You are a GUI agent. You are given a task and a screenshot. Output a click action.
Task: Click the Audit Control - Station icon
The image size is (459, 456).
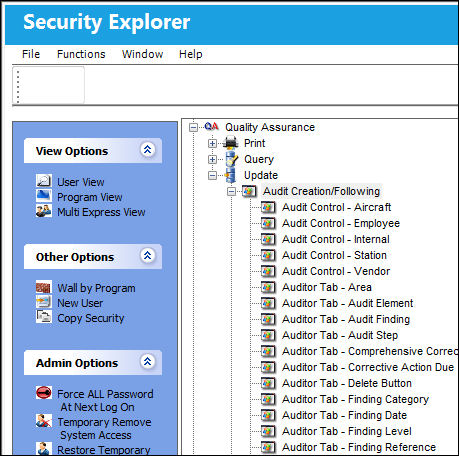tap(268, 255)
